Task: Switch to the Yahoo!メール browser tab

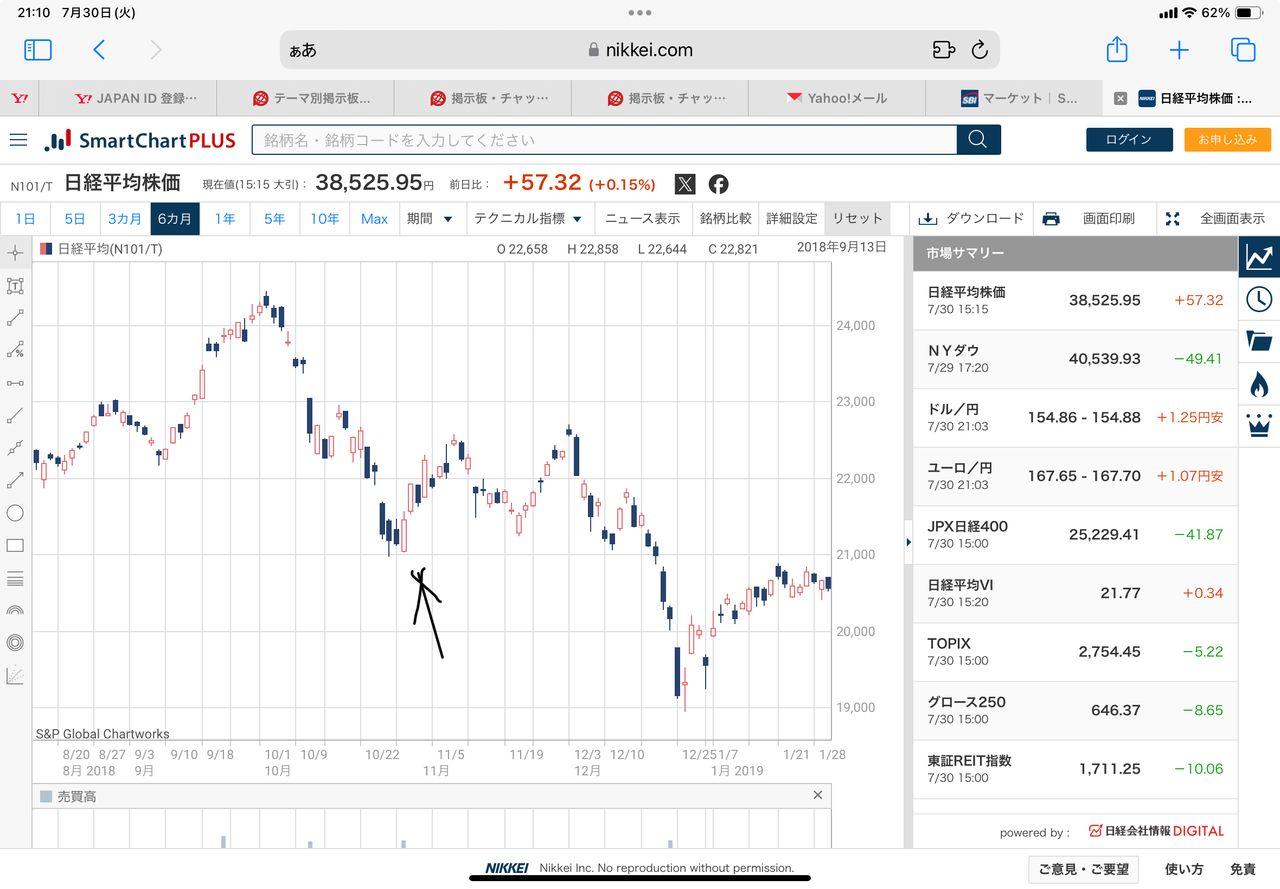Action: 836,98
